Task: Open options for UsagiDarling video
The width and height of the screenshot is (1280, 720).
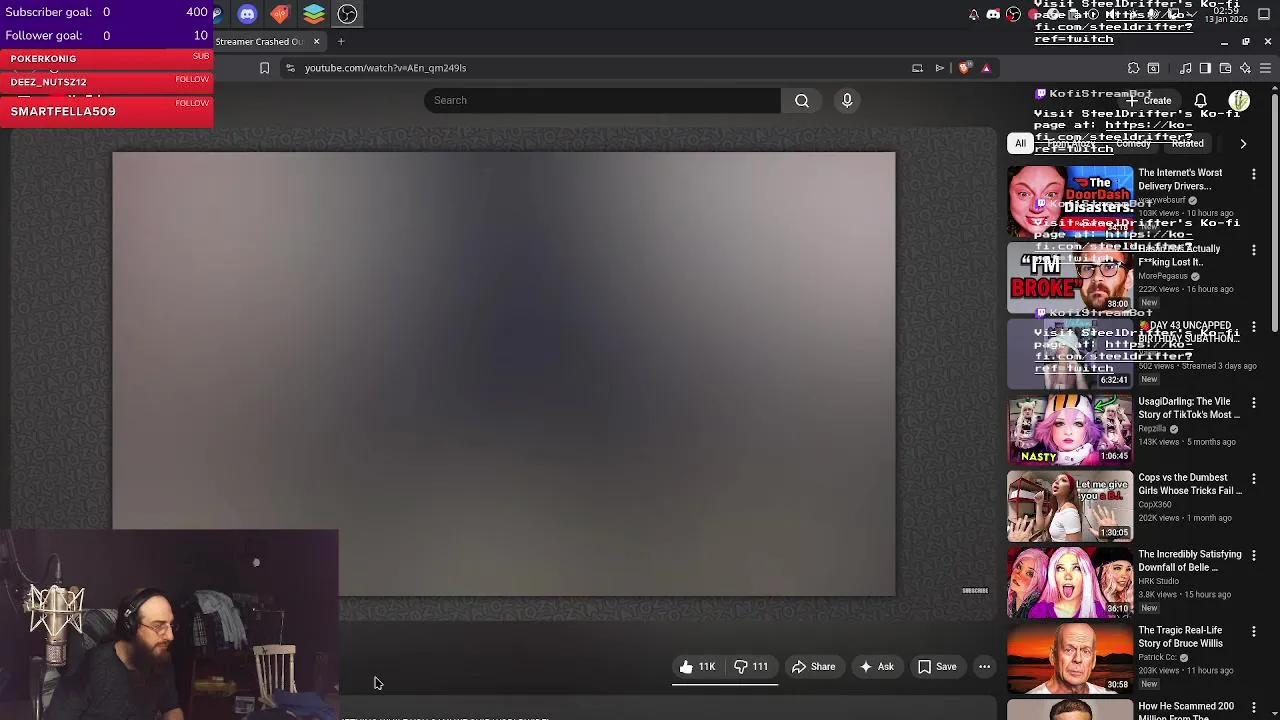Action: pyautogui.click(x=1253, y=402)
